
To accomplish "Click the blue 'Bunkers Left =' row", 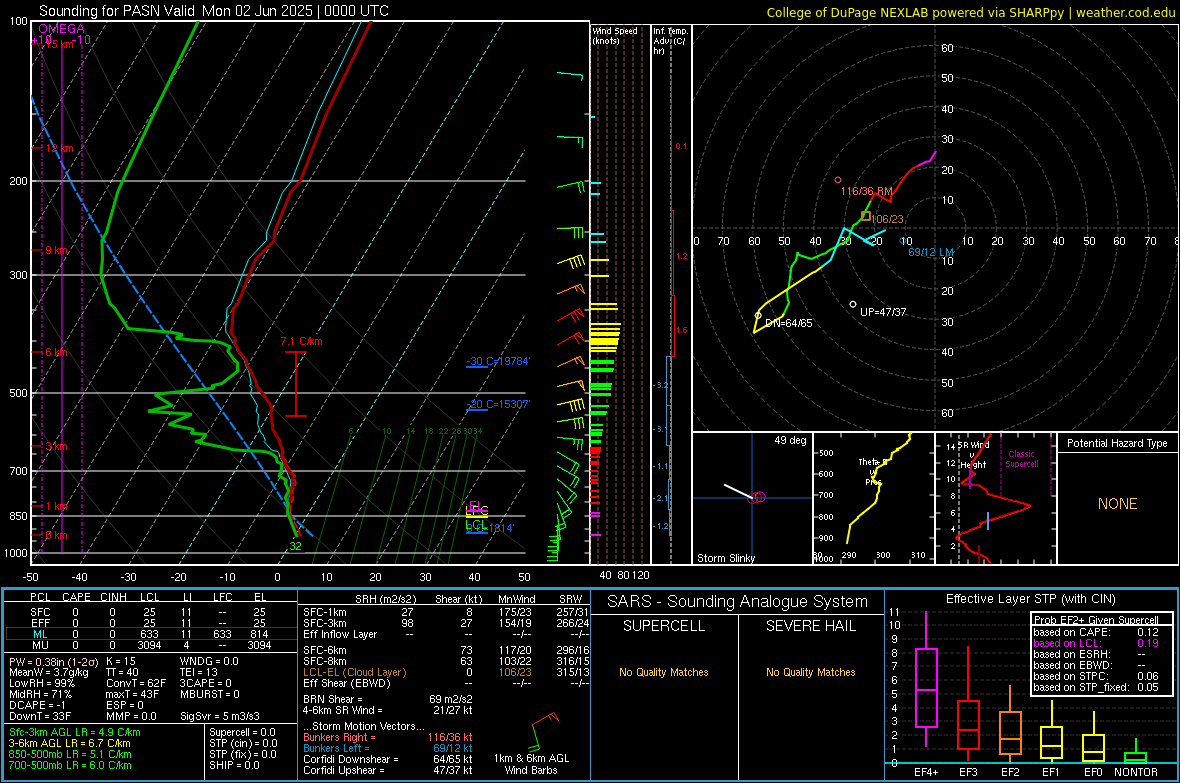I will (388, 748).
